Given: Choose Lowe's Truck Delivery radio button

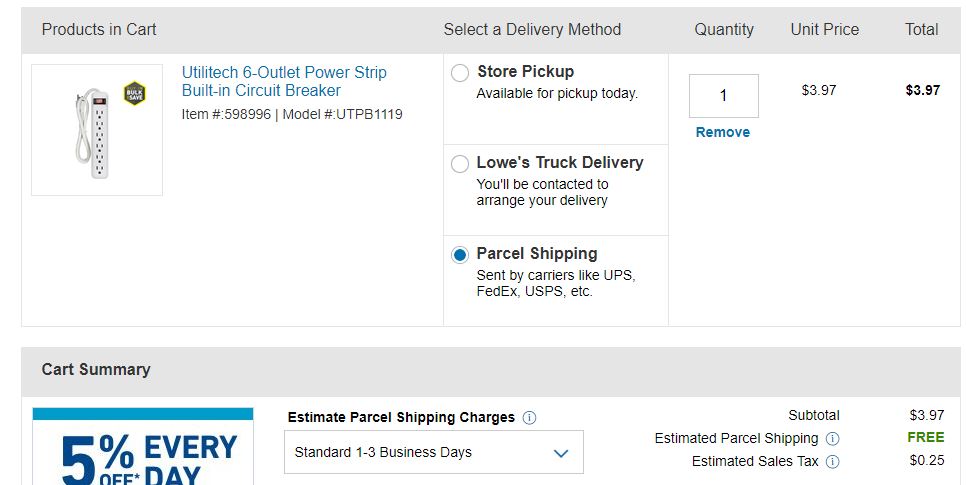Looking at the screenshot, I should [460, 164].
